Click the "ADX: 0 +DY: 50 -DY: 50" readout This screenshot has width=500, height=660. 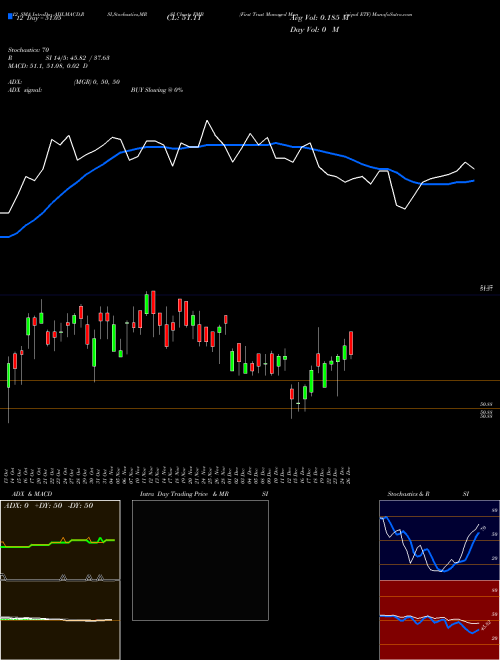(48, 506)
